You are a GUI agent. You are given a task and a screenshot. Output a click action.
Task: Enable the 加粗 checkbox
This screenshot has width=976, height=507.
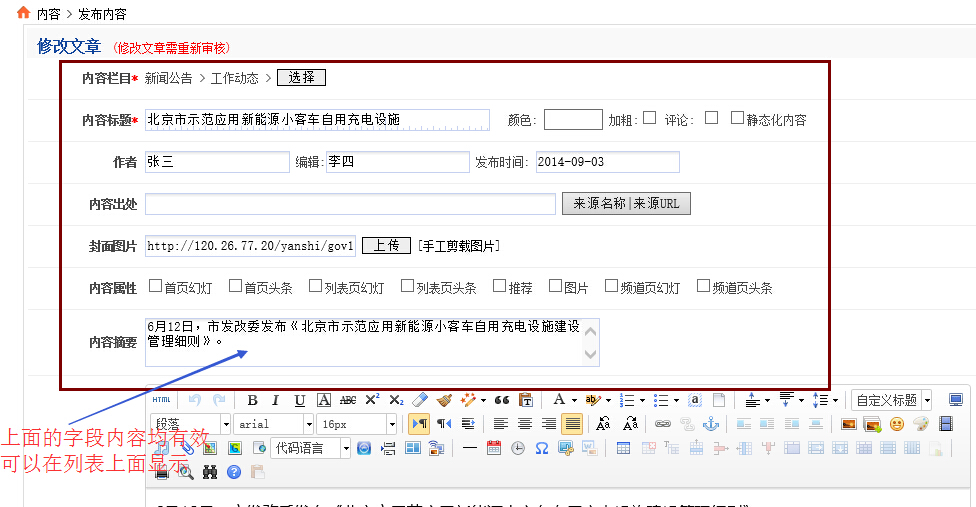650,118
